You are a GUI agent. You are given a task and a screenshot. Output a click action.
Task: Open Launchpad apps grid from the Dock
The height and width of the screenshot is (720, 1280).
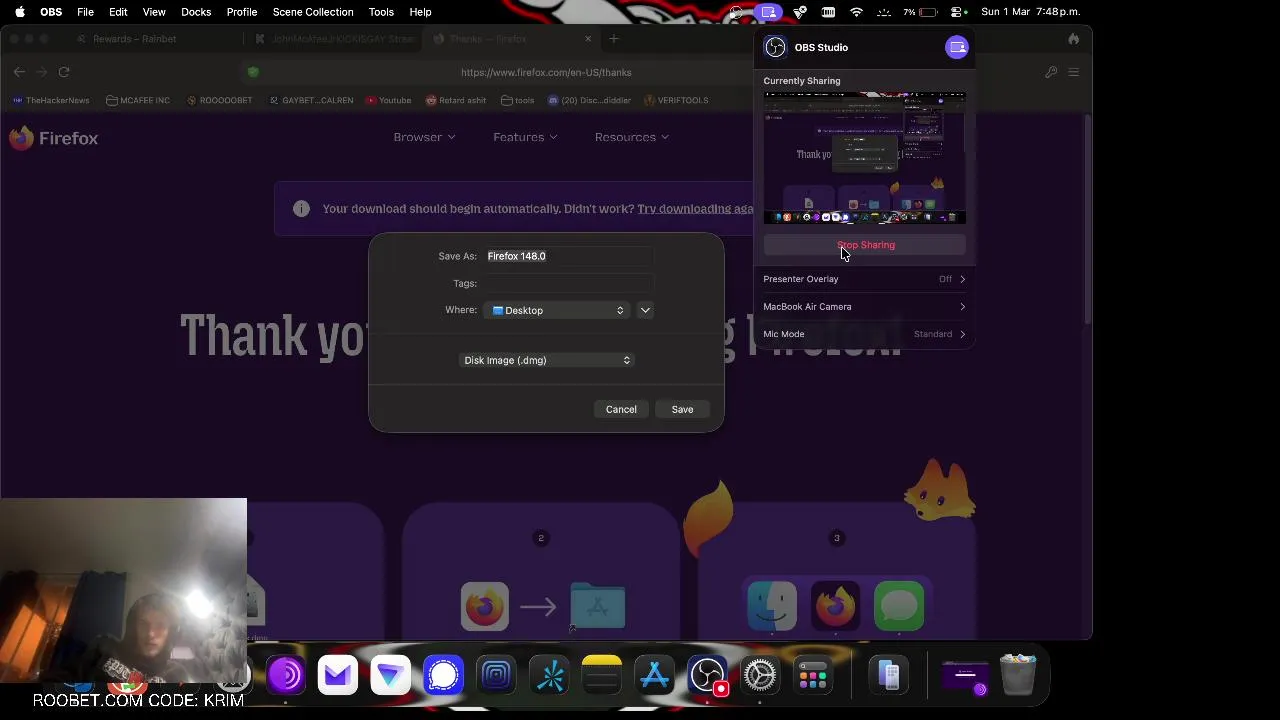tap(813, 676)
